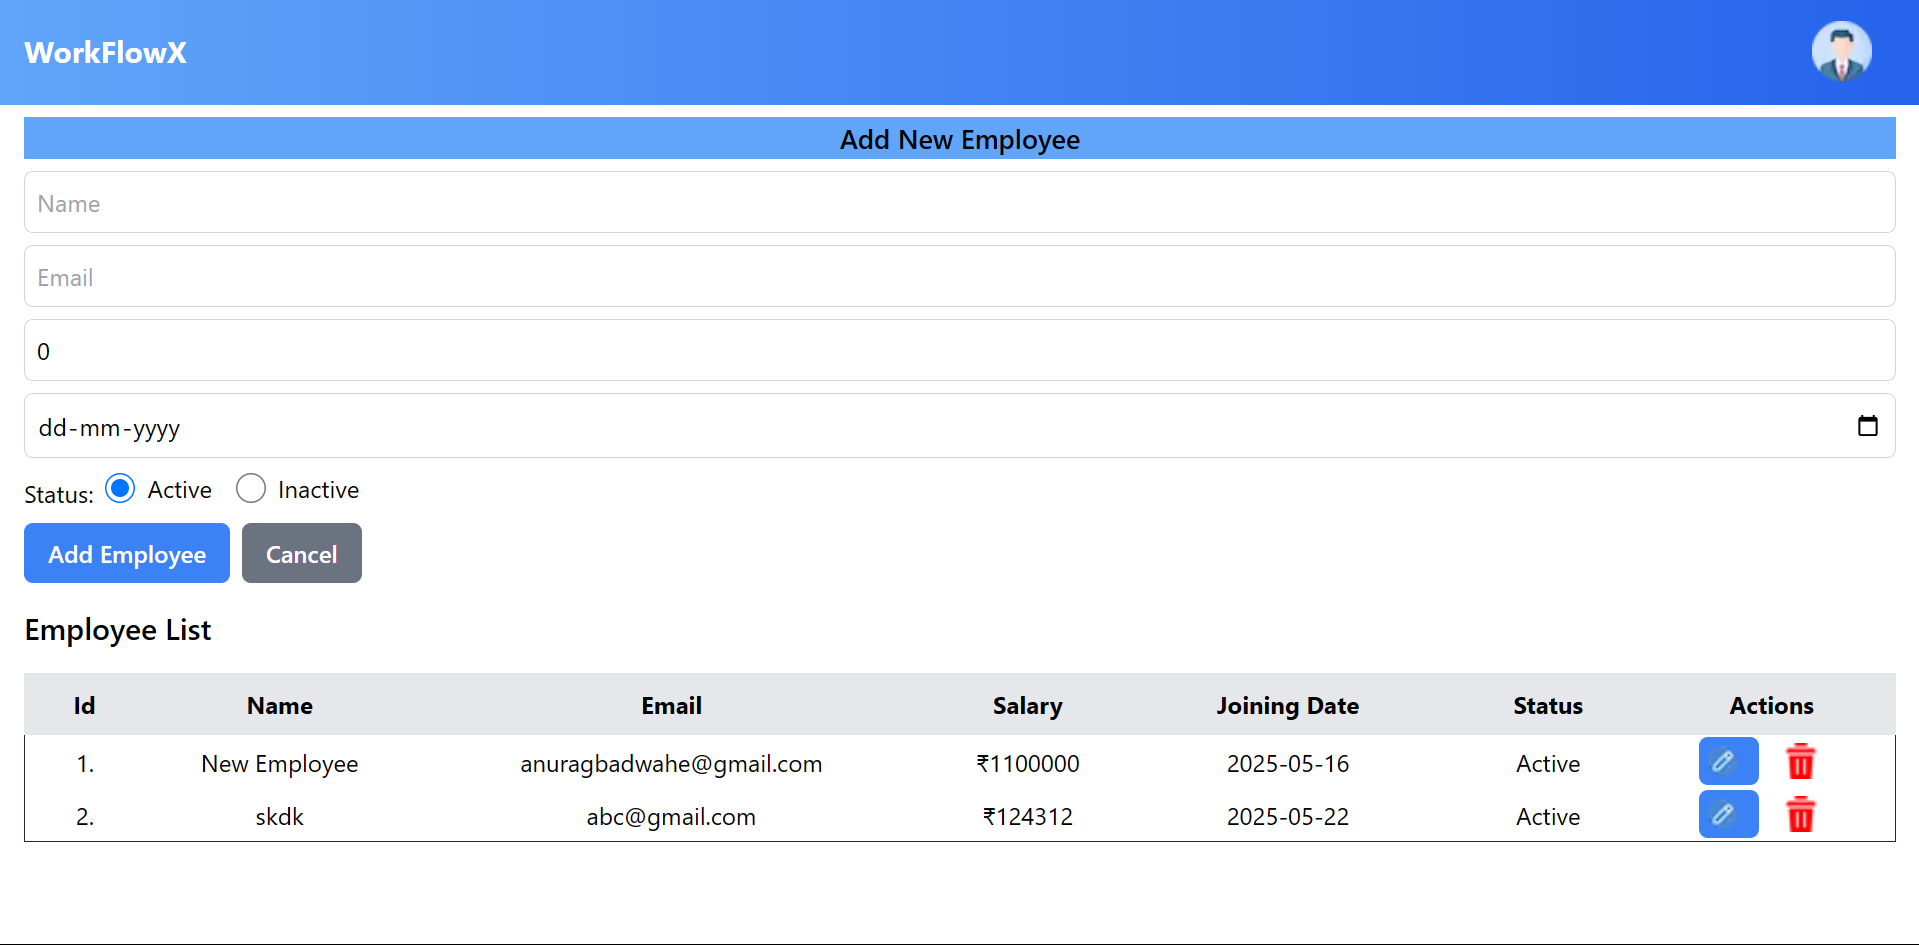Click the Salary column header
Screen dimensions: 1919x945
1027,706
